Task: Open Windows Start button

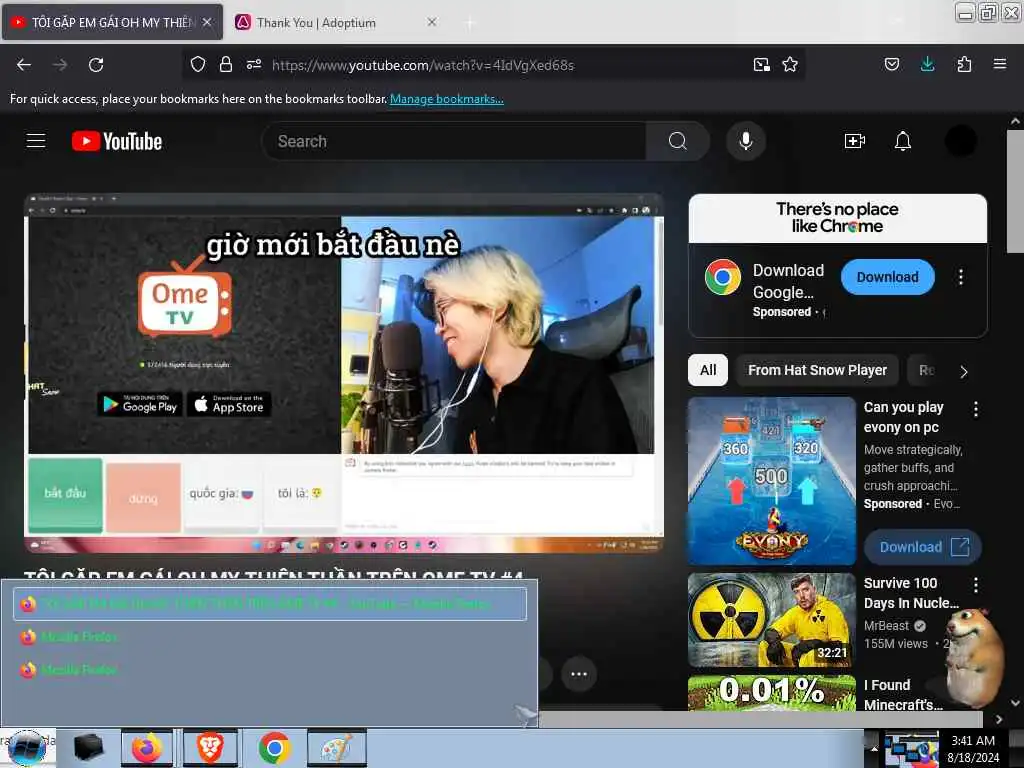Action: 26,748
